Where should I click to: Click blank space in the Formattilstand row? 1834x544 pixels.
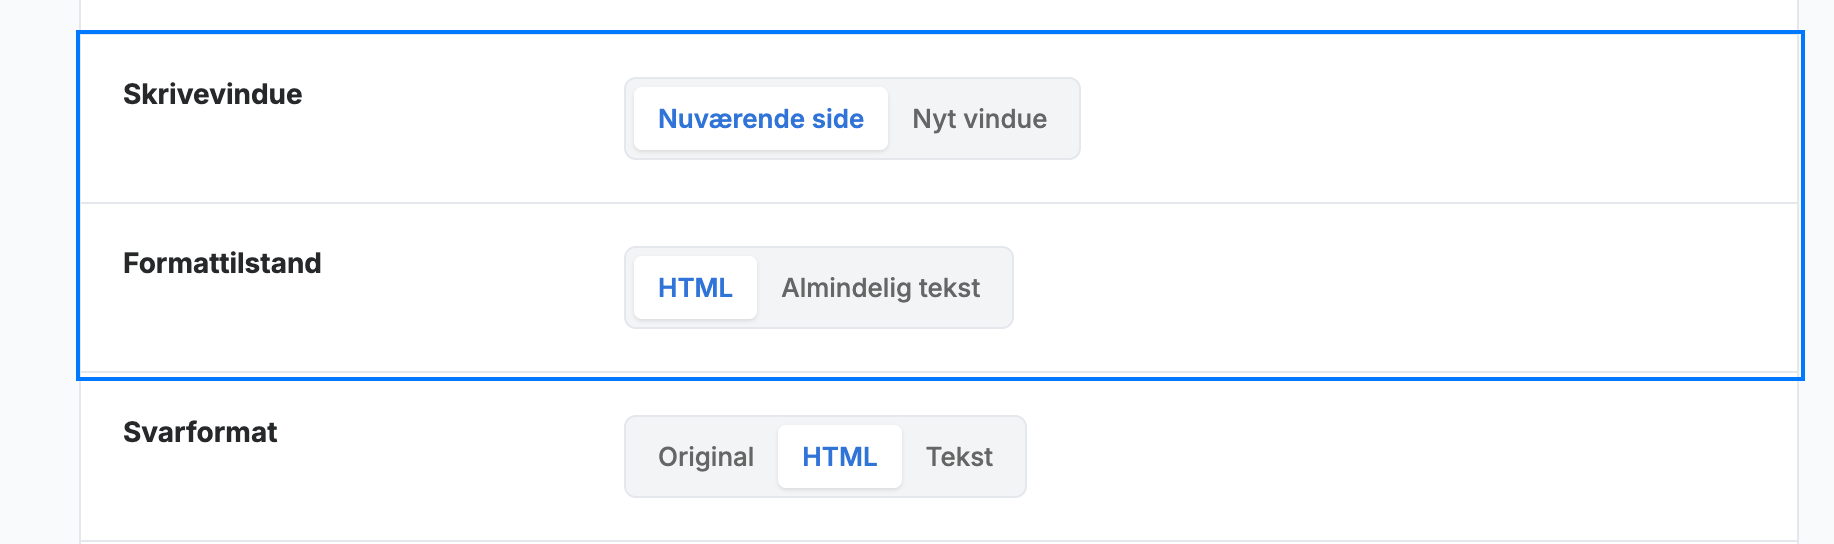[1400, 288]
